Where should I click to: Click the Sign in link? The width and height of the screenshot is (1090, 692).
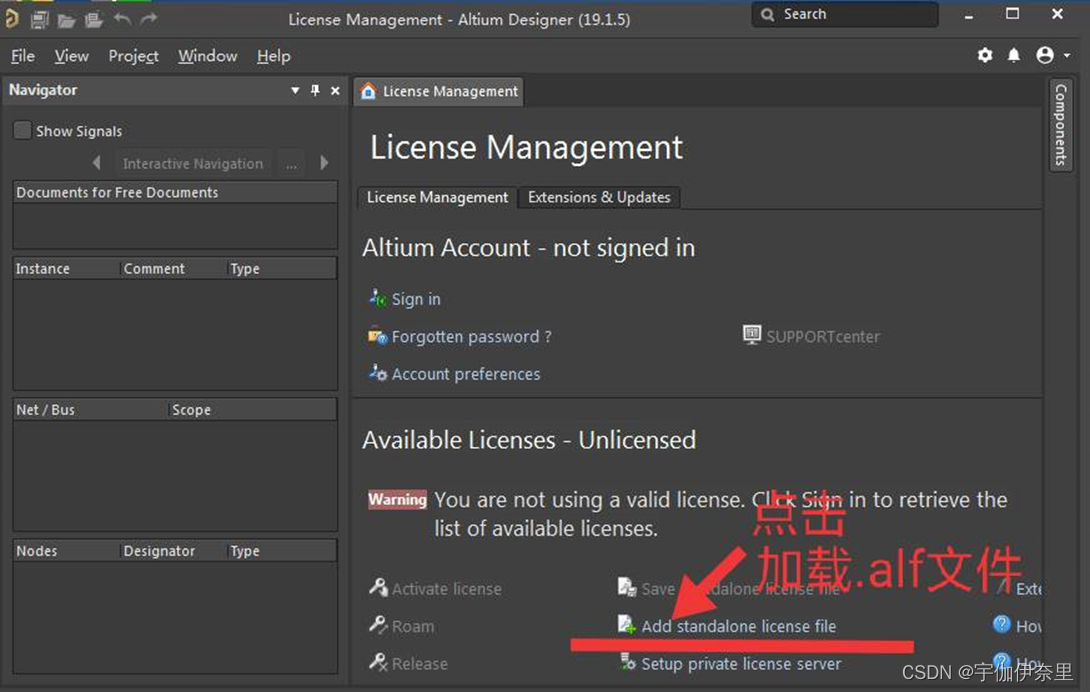point(416,299)
